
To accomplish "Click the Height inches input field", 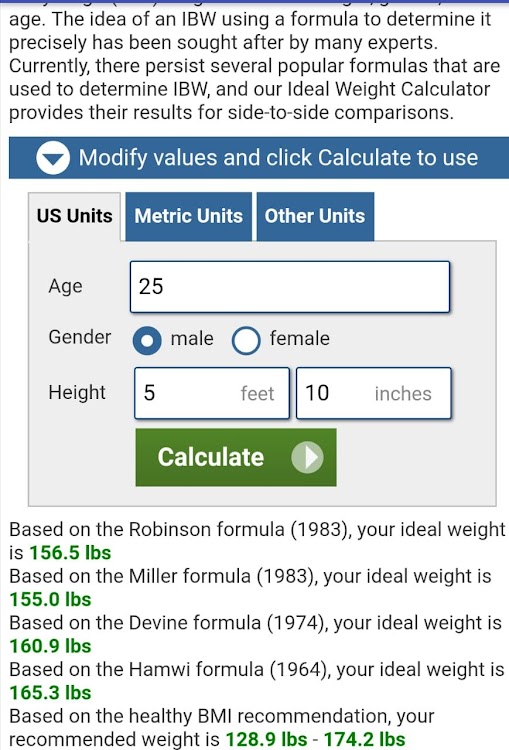I will pyautogui.click(x=374, y=393).
